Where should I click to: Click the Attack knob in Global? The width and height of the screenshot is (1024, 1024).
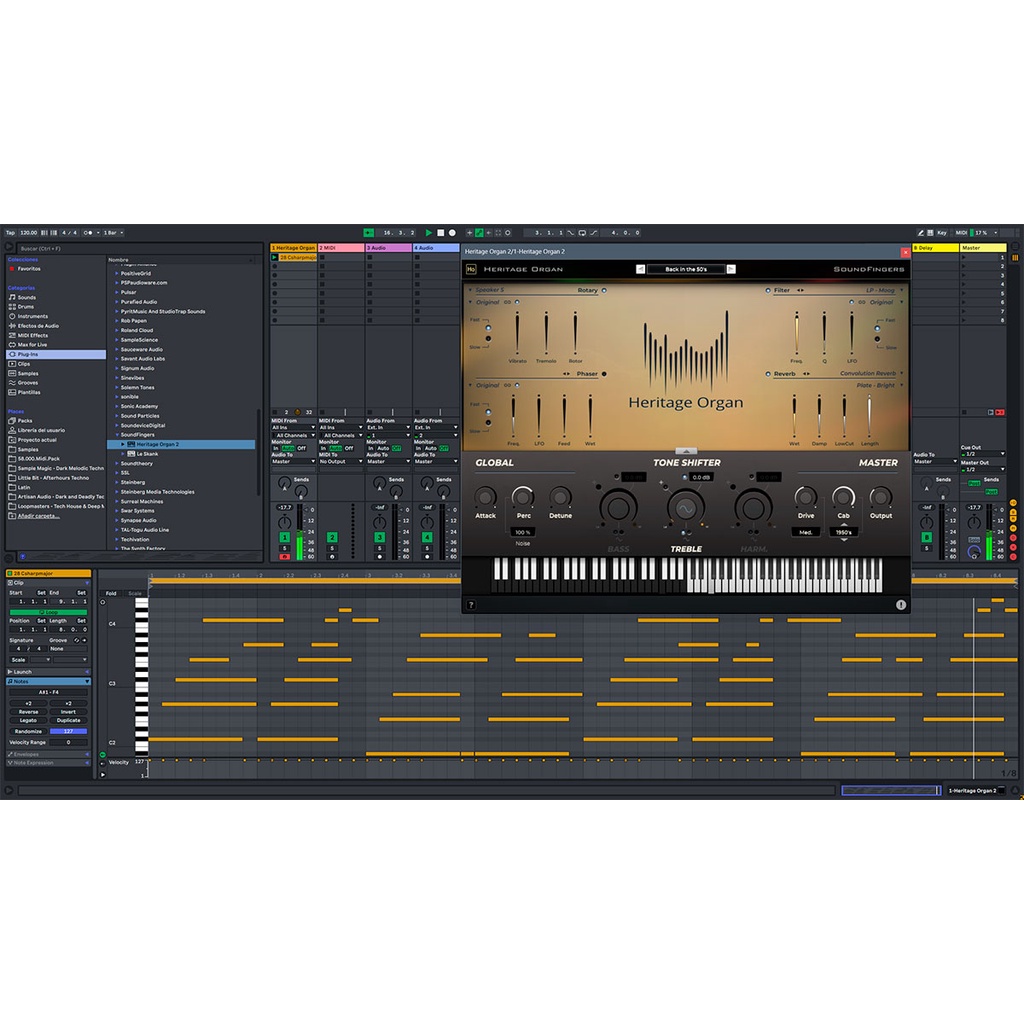[x=485, y=498]
